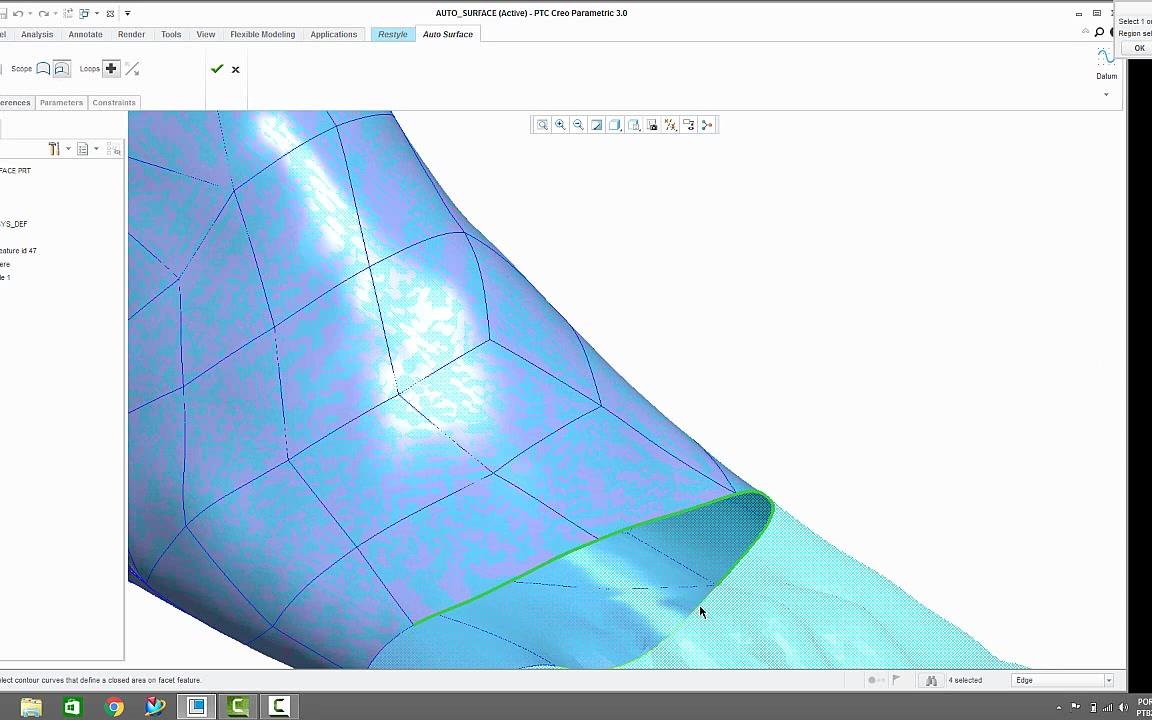Click the Datum icon in the ribbon
Image resolution: width=1152 pixels, height=720 pixels.
point(1106,63)
